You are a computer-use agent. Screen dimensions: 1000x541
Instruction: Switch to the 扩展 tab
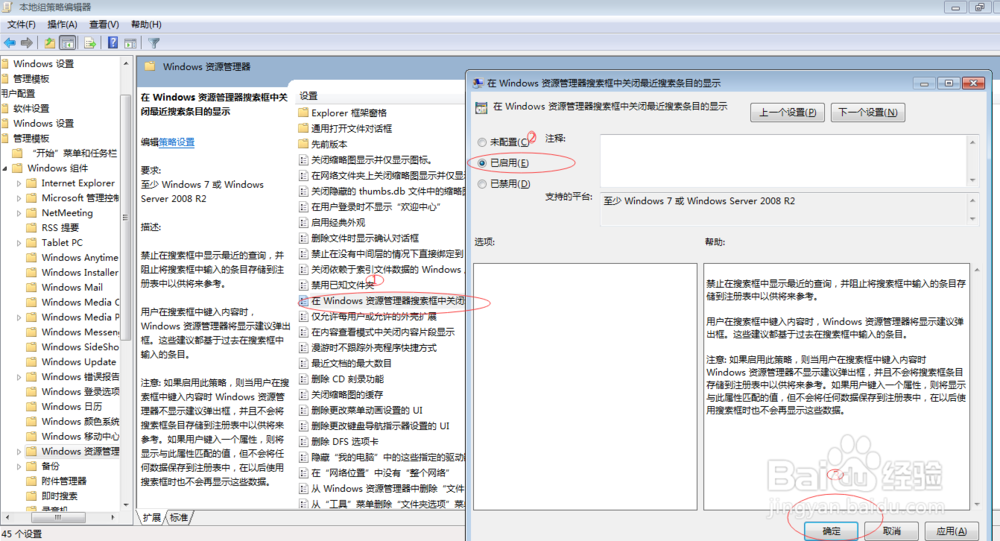point(152,517)
